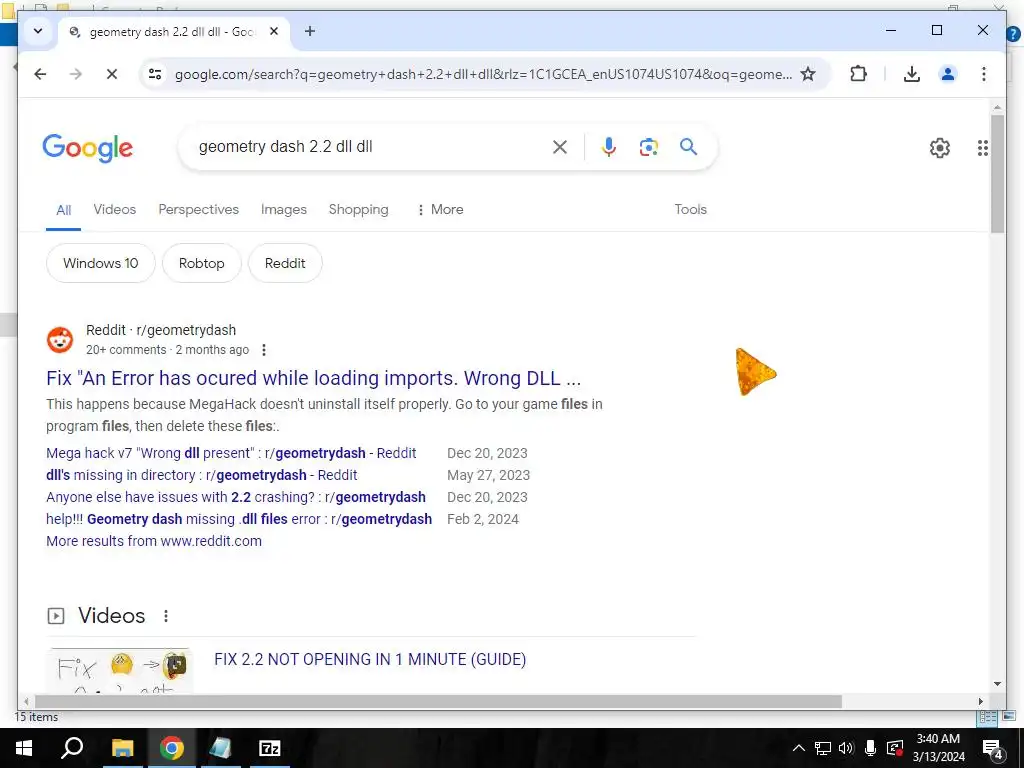Open Chrome extensions puzzle icon

[x=858, y=74]
